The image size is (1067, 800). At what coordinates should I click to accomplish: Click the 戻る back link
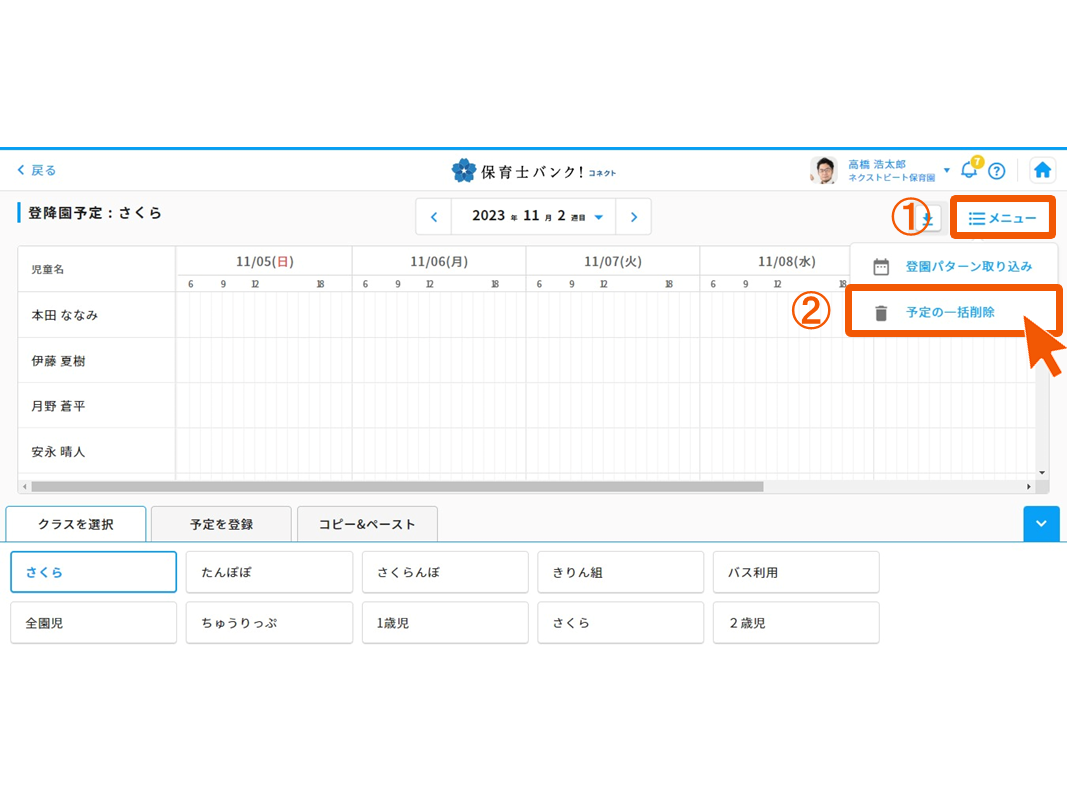pos(37,170)
